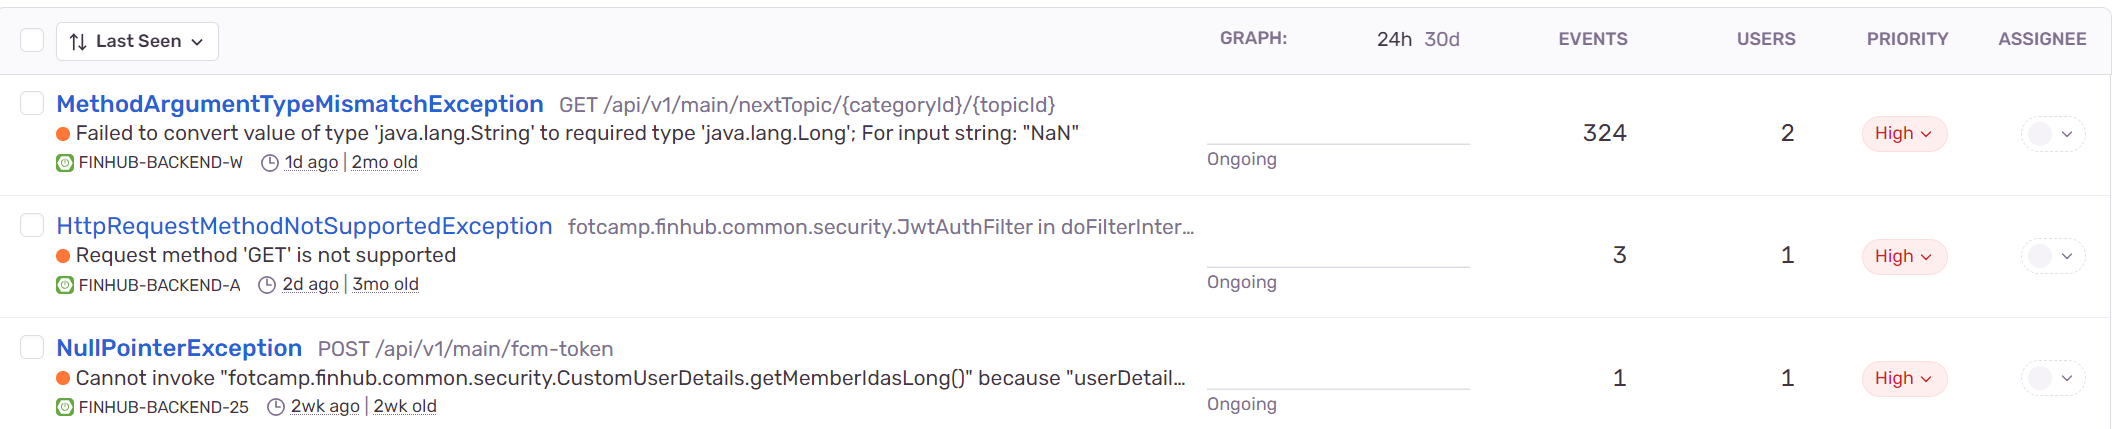Image resolution: width=2113 pixels, height=429 pixels.
Task: Check the select-all issues checkbox
Action: point(32,40)
